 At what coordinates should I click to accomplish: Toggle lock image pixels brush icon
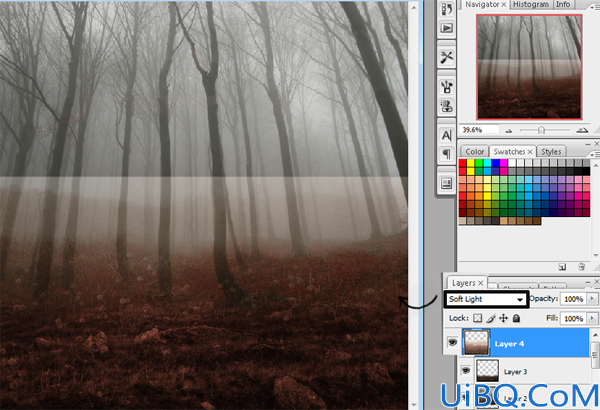491,318
